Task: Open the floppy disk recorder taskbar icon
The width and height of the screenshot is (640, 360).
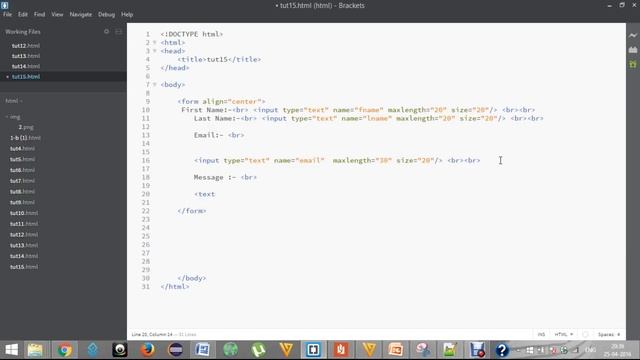Action: (x=477, y=350)
